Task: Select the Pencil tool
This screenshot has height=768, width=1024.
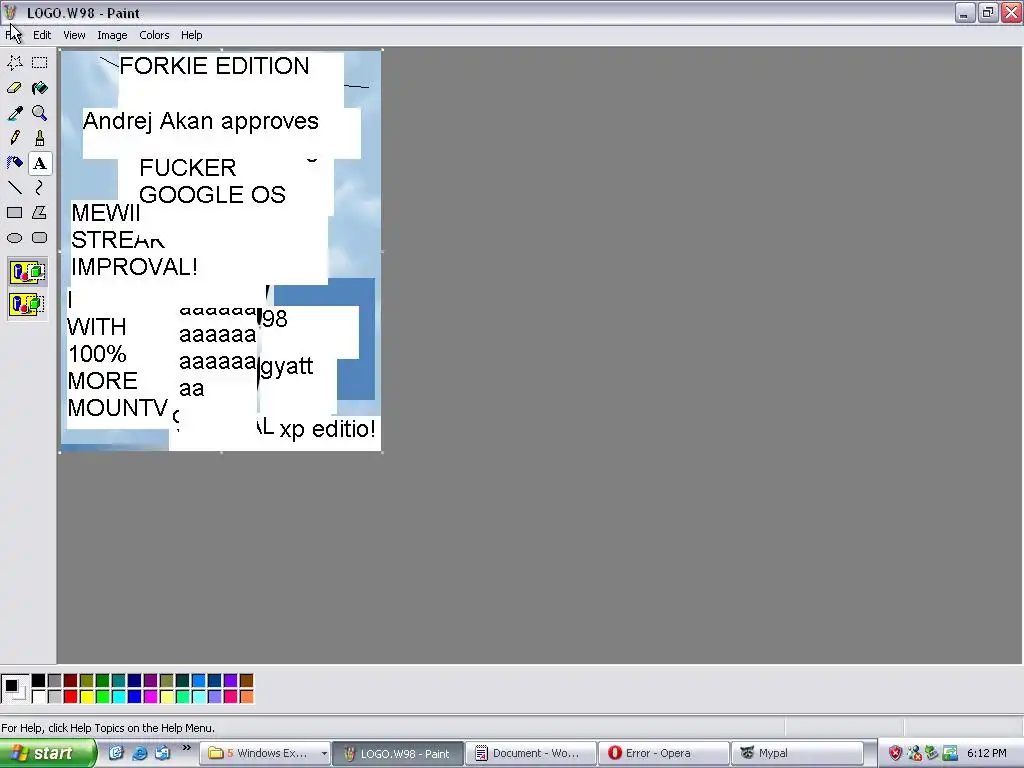Action: pyautogui.click(x=14, y=138)
